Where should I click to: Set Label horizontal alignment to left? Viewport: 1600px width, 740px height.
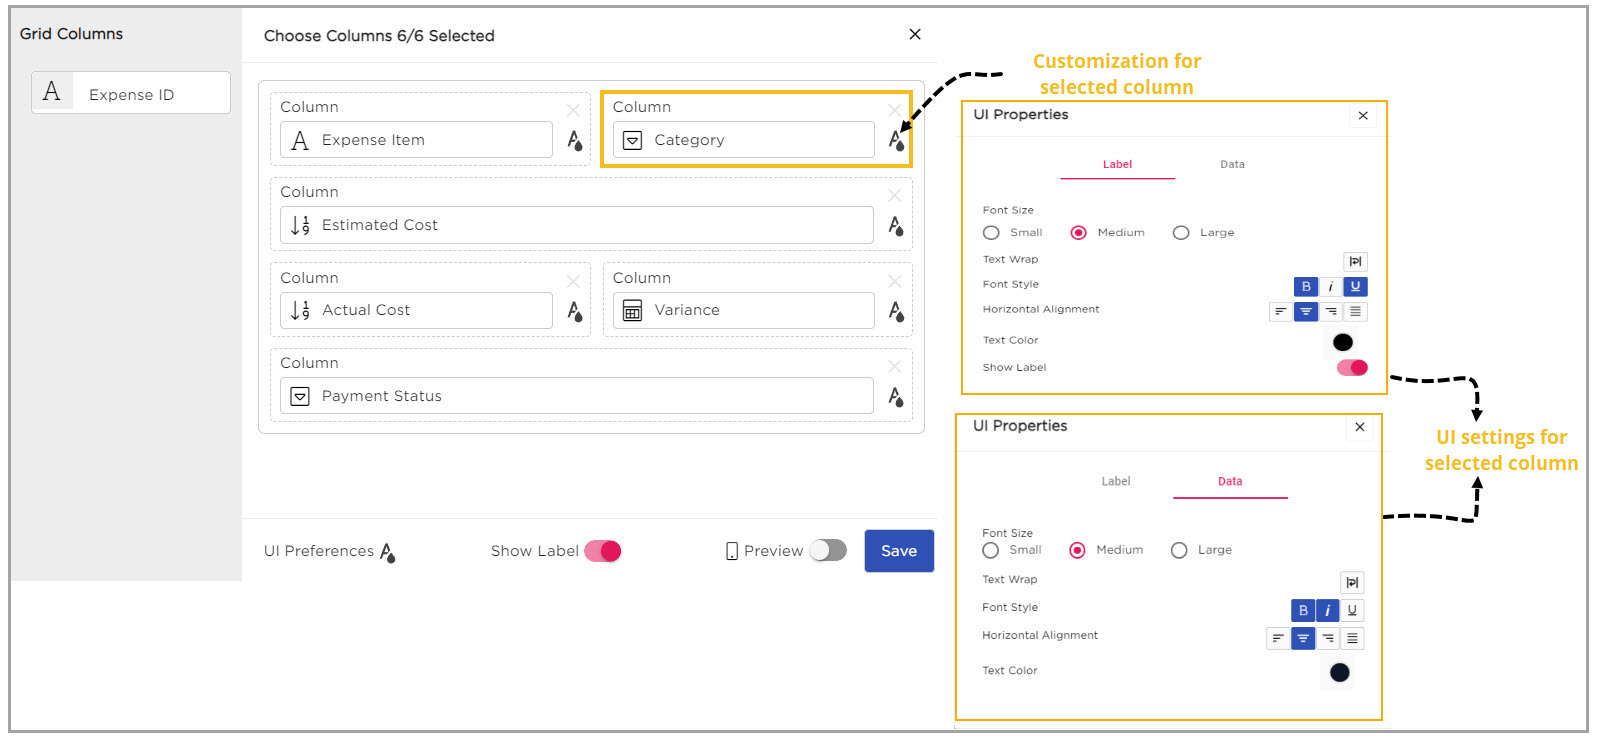coord(1280,312)
